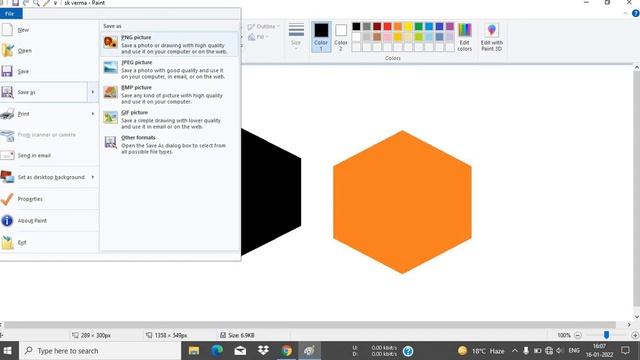Open Other formats save dialog
The height and width of the screenshot is (360, 640).
[169, 144]
